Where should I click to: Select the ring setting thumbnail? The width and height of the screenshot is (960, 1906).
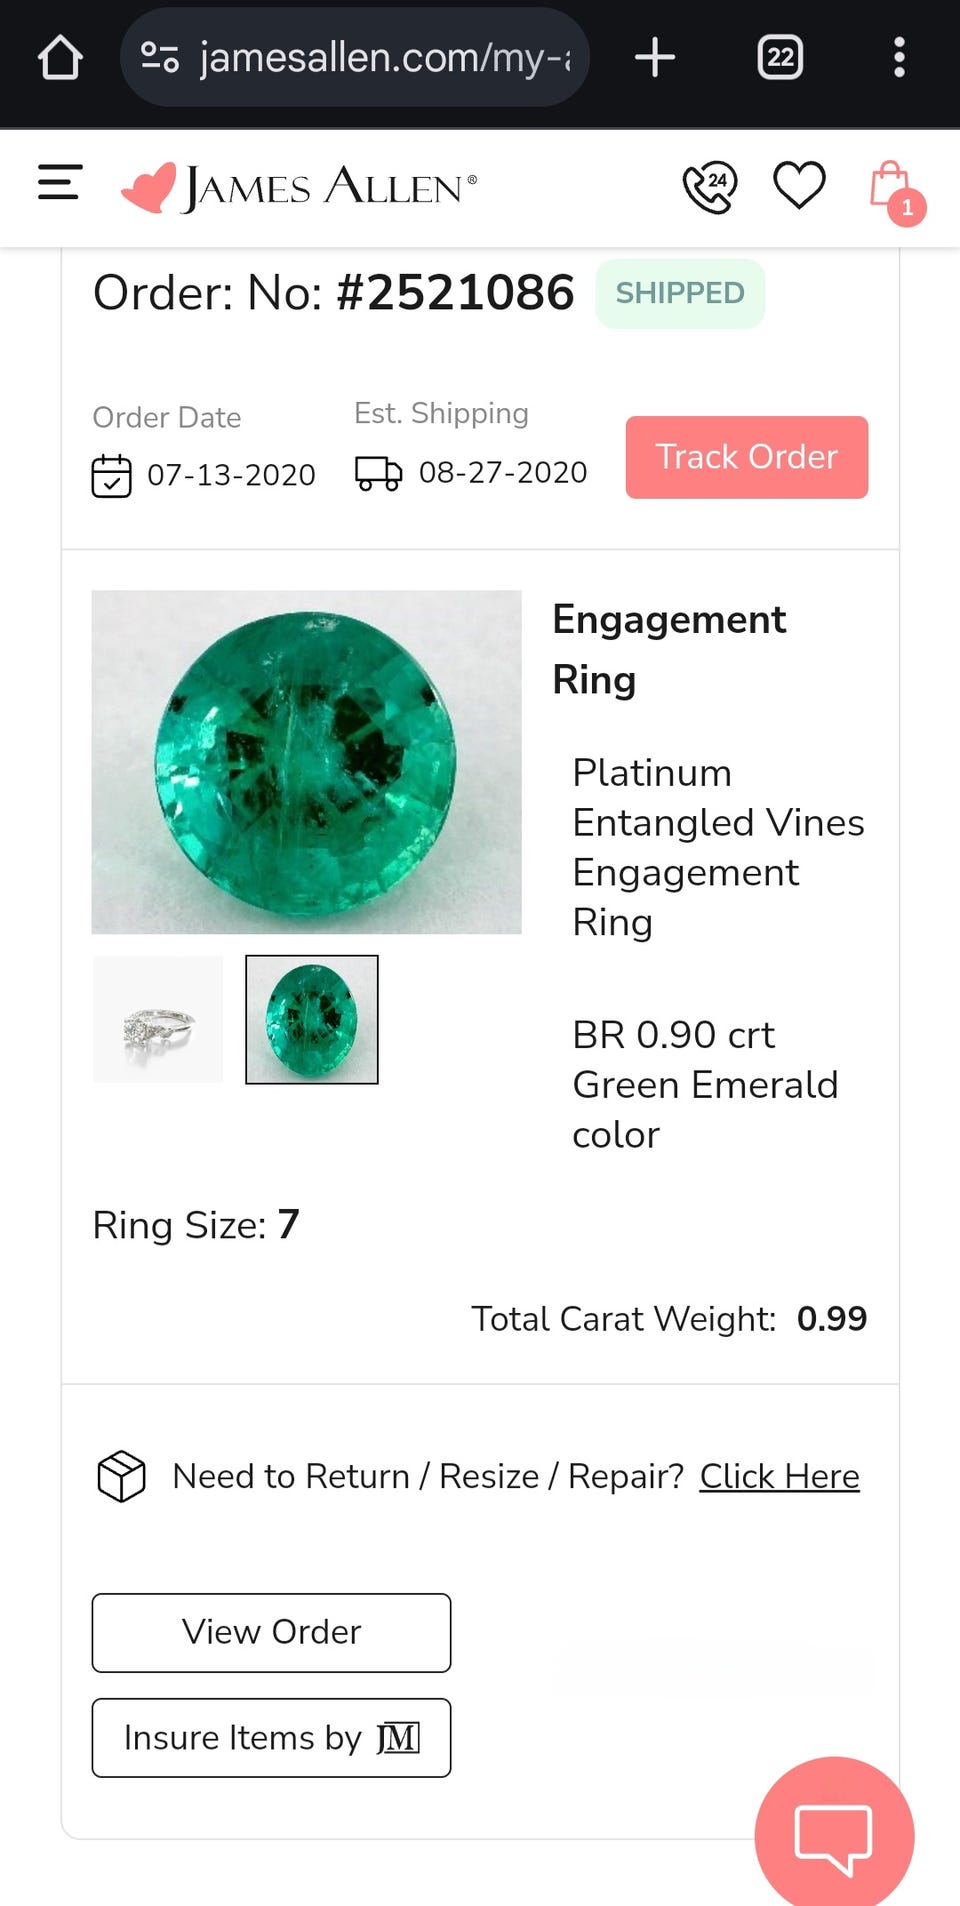point(158,1019)
